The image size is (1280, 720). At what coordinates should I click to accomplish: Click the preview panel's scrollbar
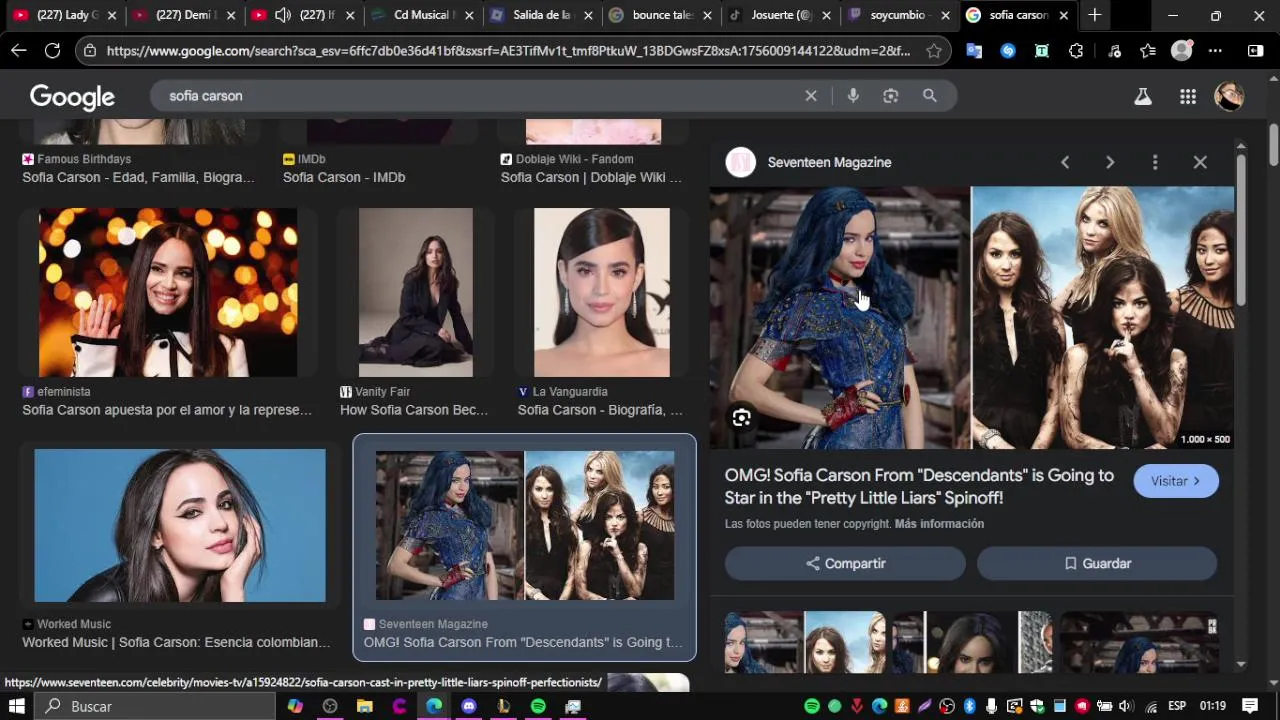point(1240,230)
